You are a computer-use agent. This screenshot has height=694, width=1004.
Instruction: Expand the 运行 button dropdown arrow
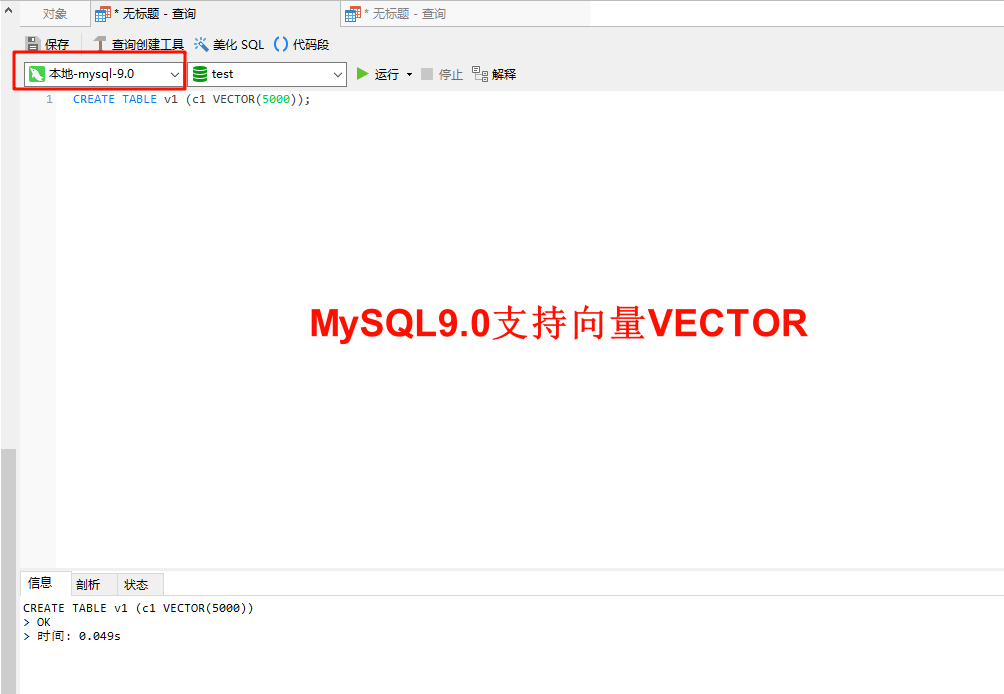409,73
